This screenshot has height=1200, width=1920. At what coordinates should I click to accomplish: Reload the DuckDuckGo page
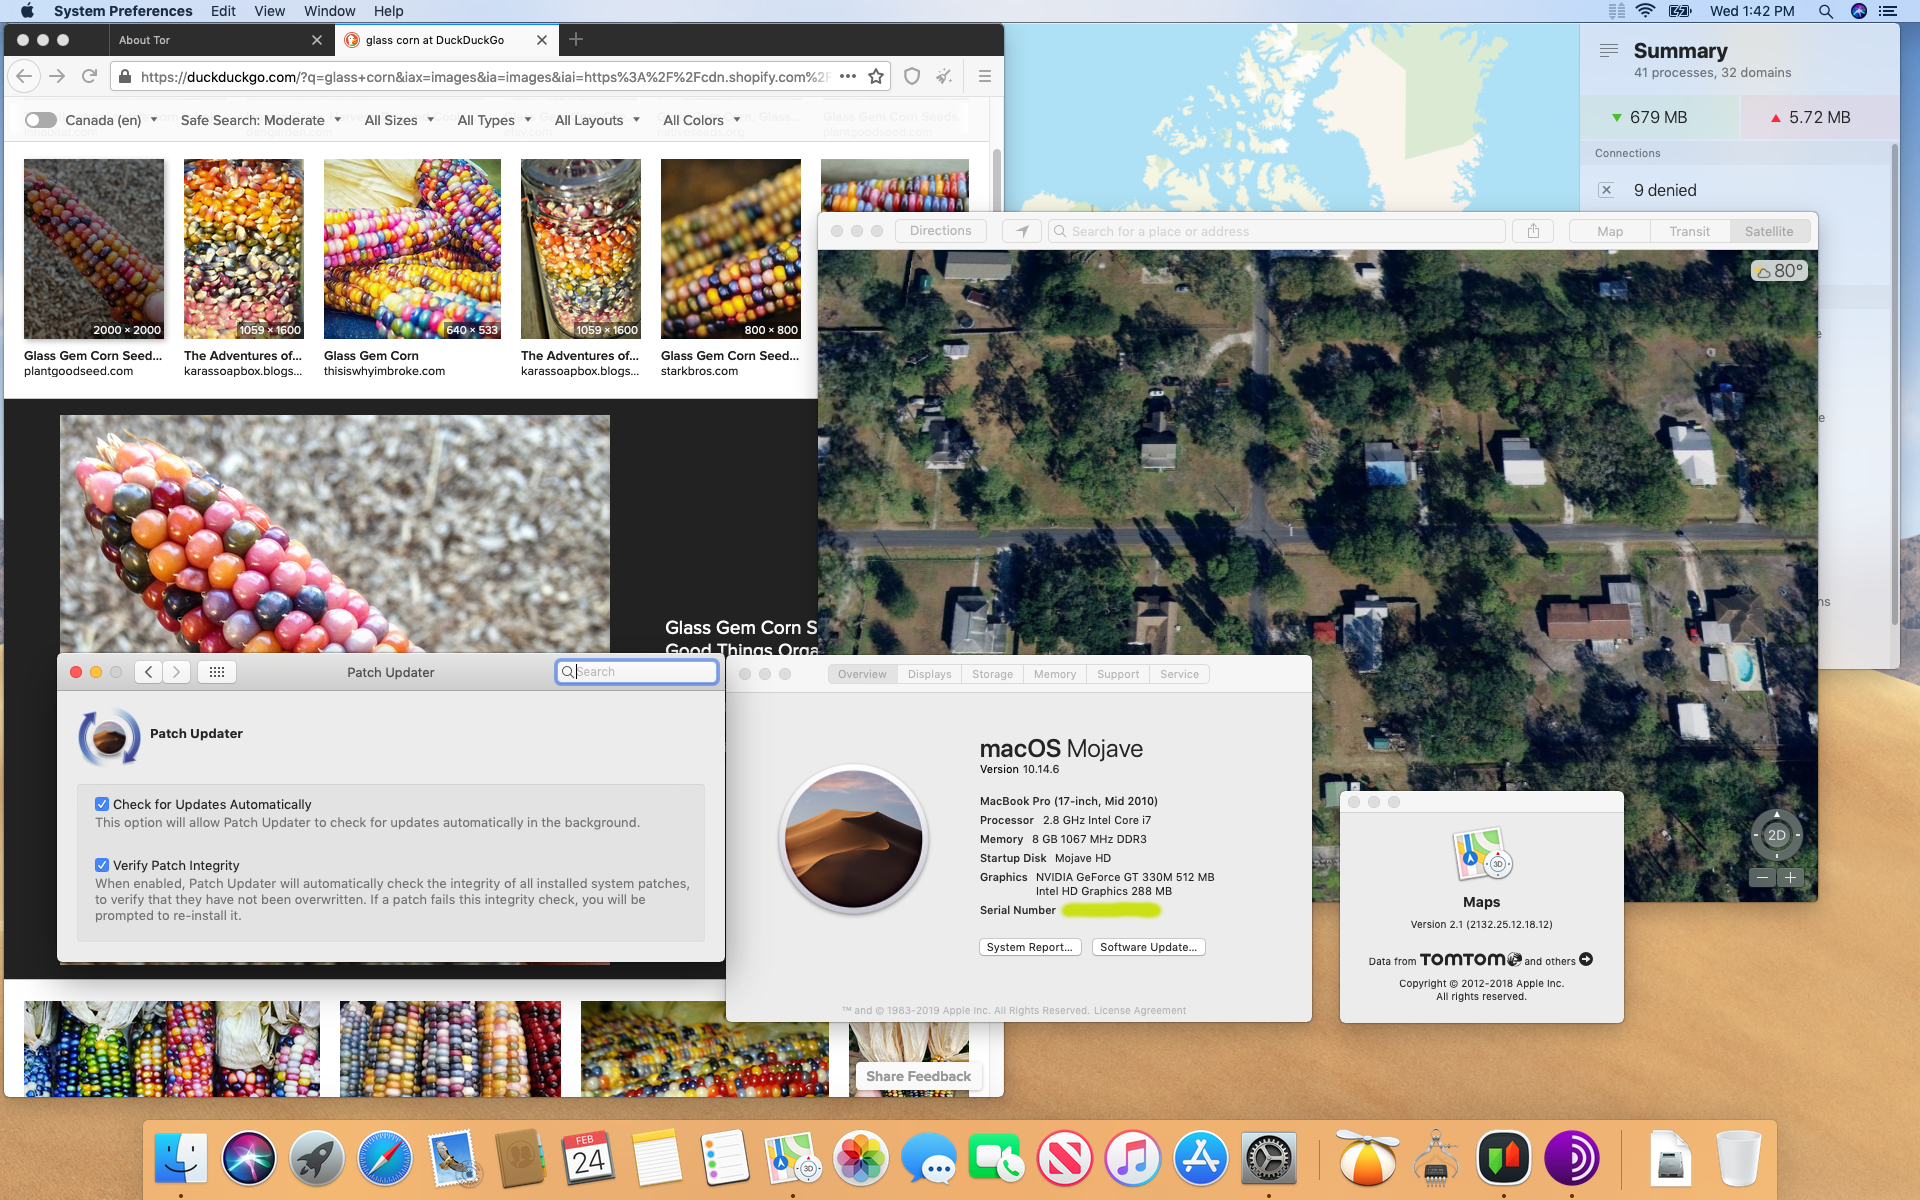pyautogui.click(x=89, y=77)
